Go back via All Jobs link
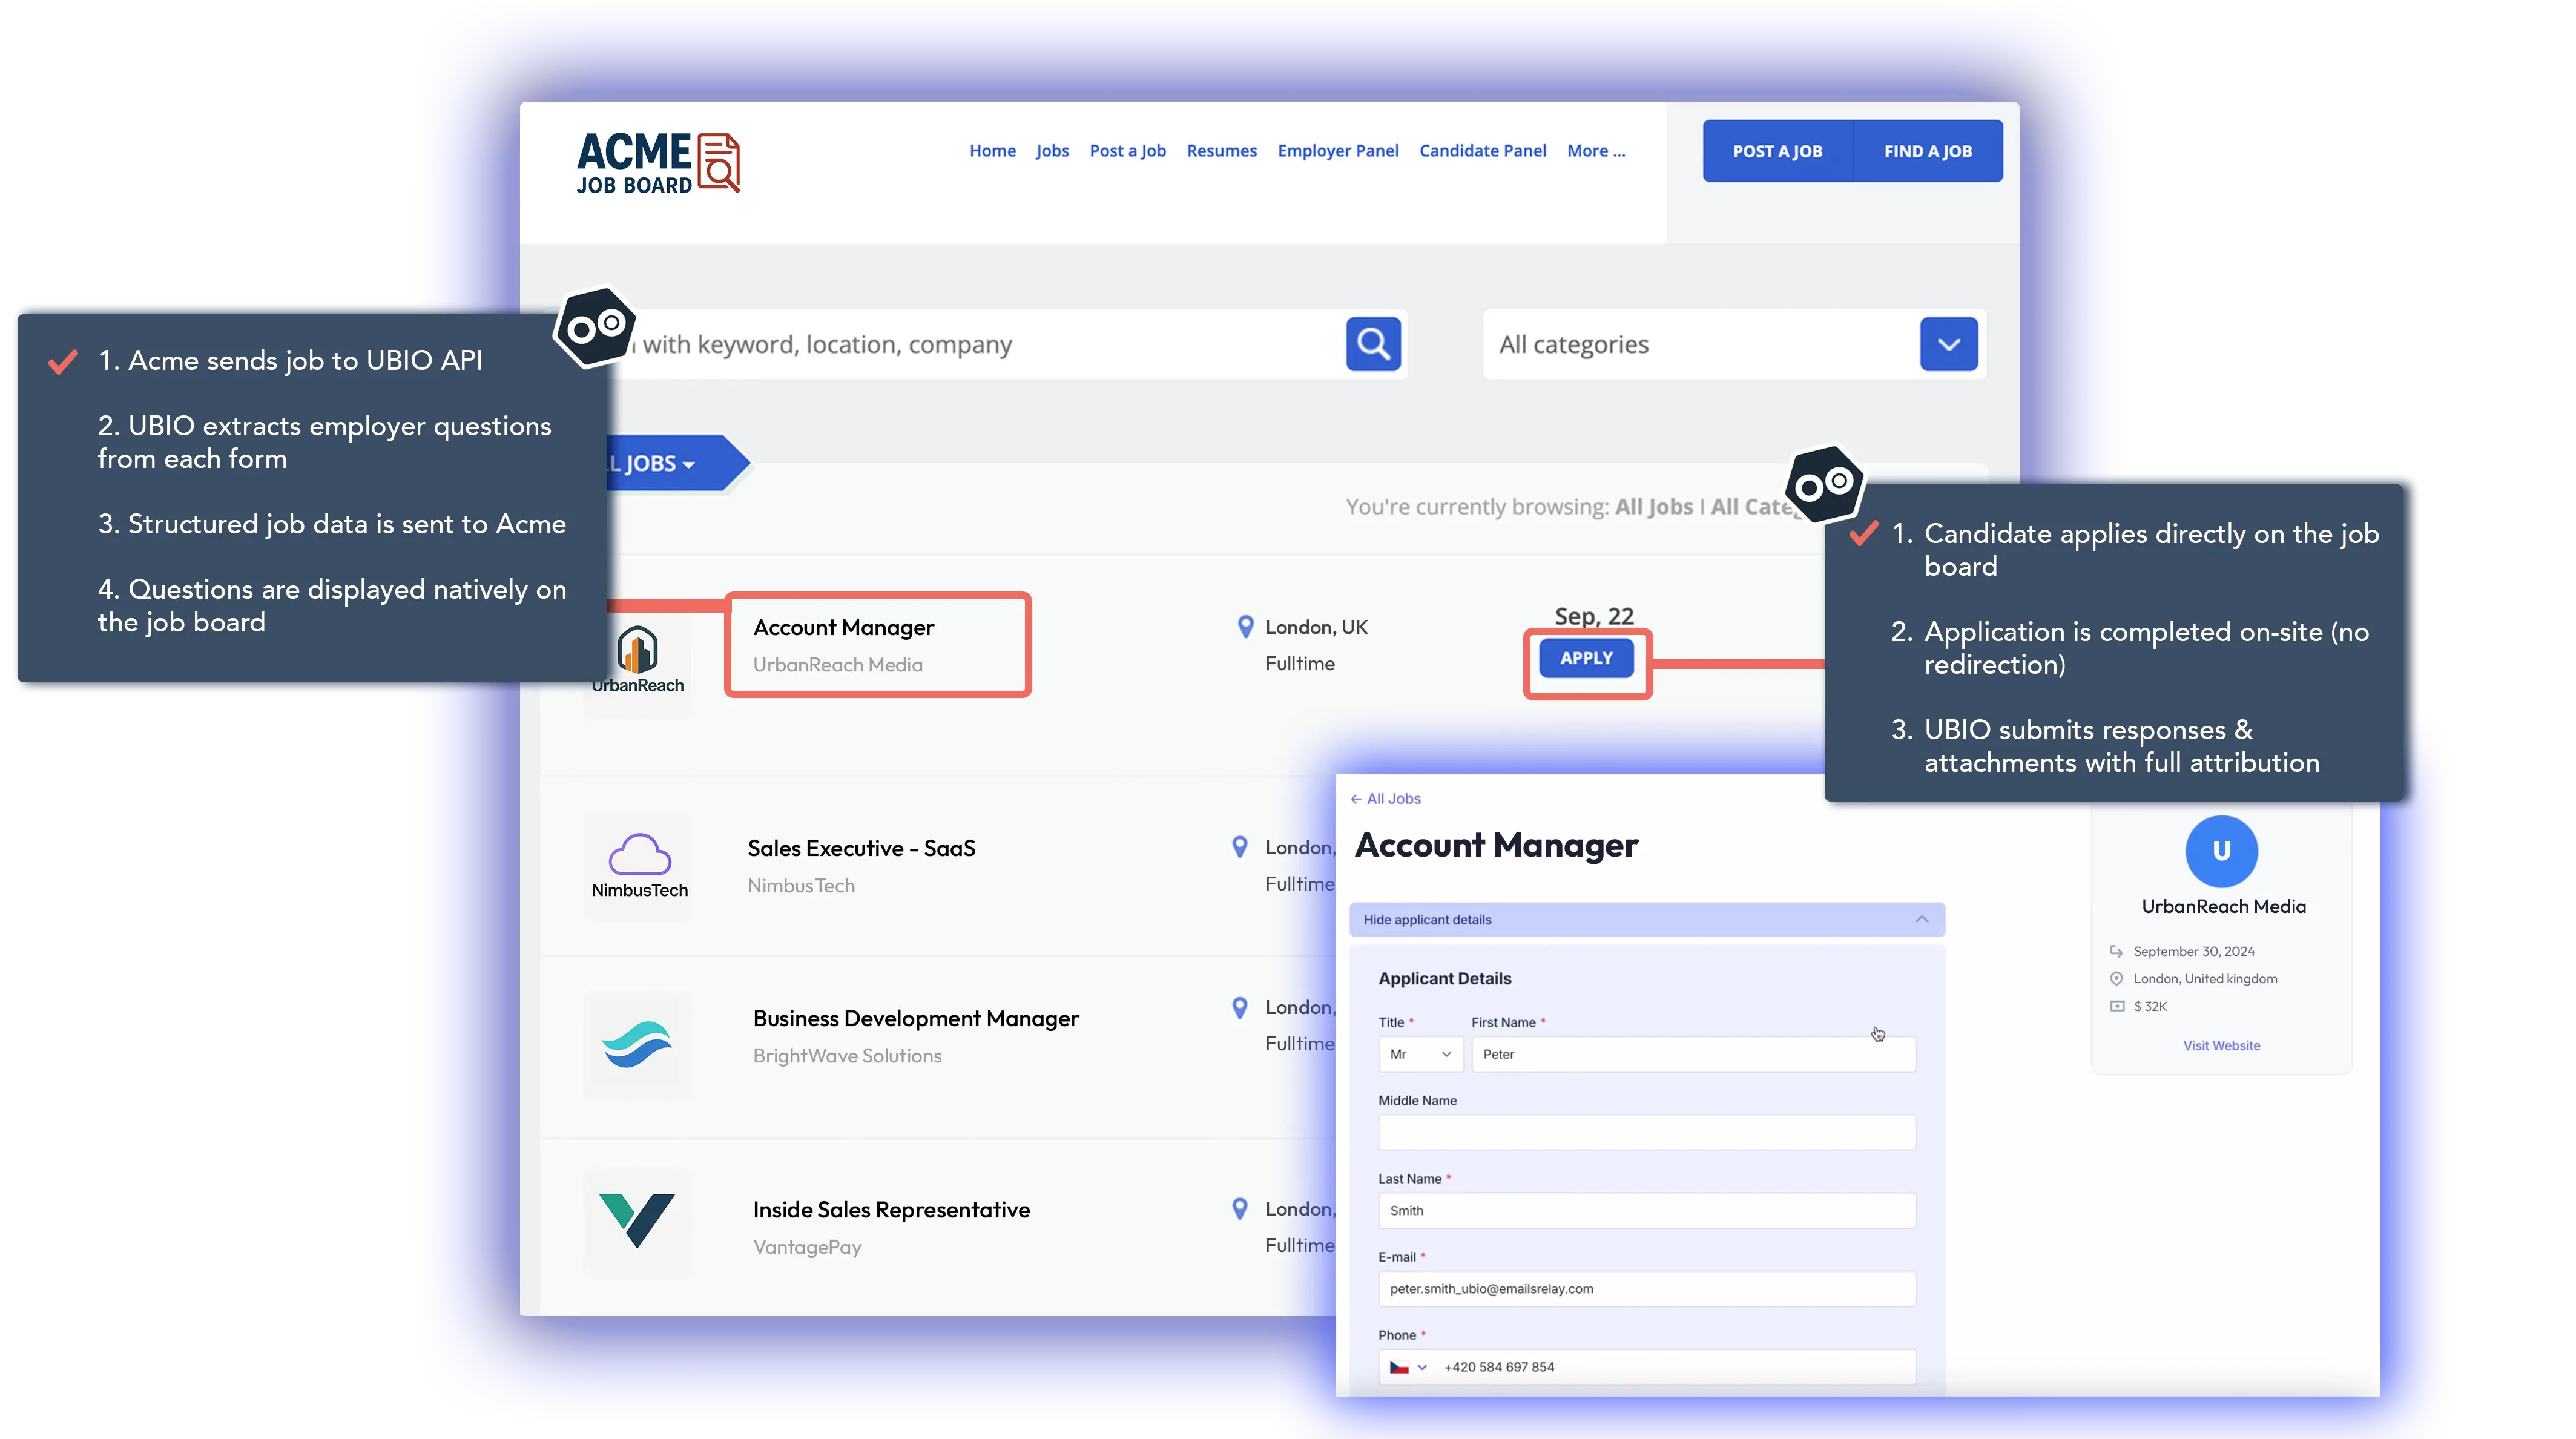The height and width of the screenshot is (1439, 2576). coord(1385,798)
